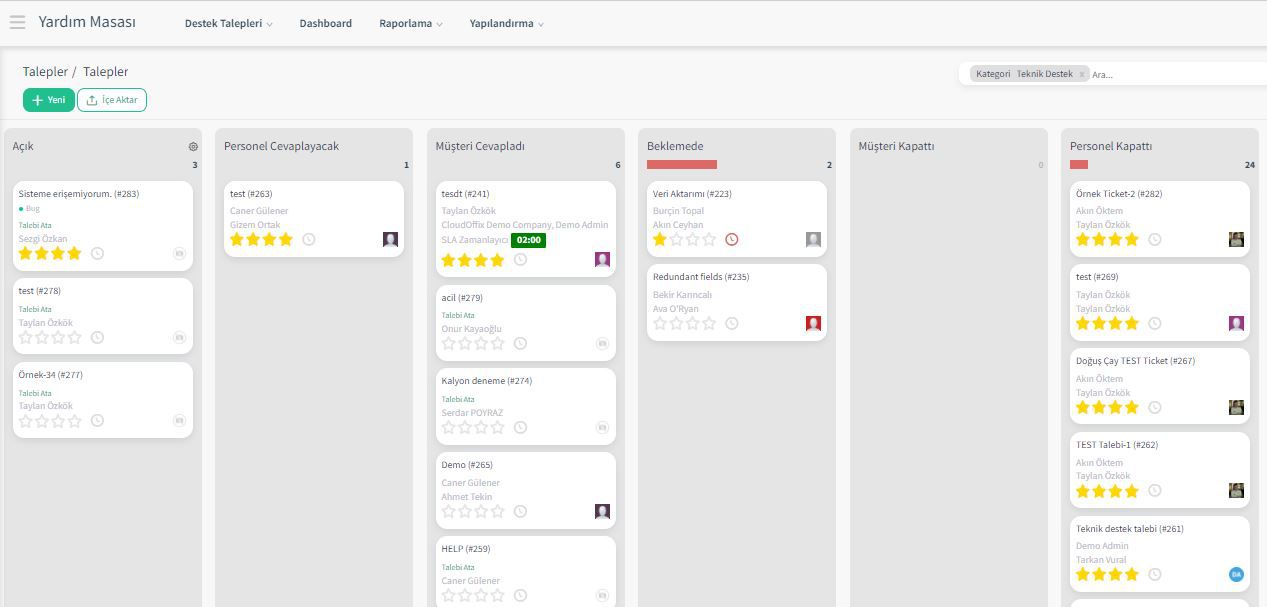Click camera icon on acil (#279) card
This screenshot has width=1267, height=607.
point(602,344)
